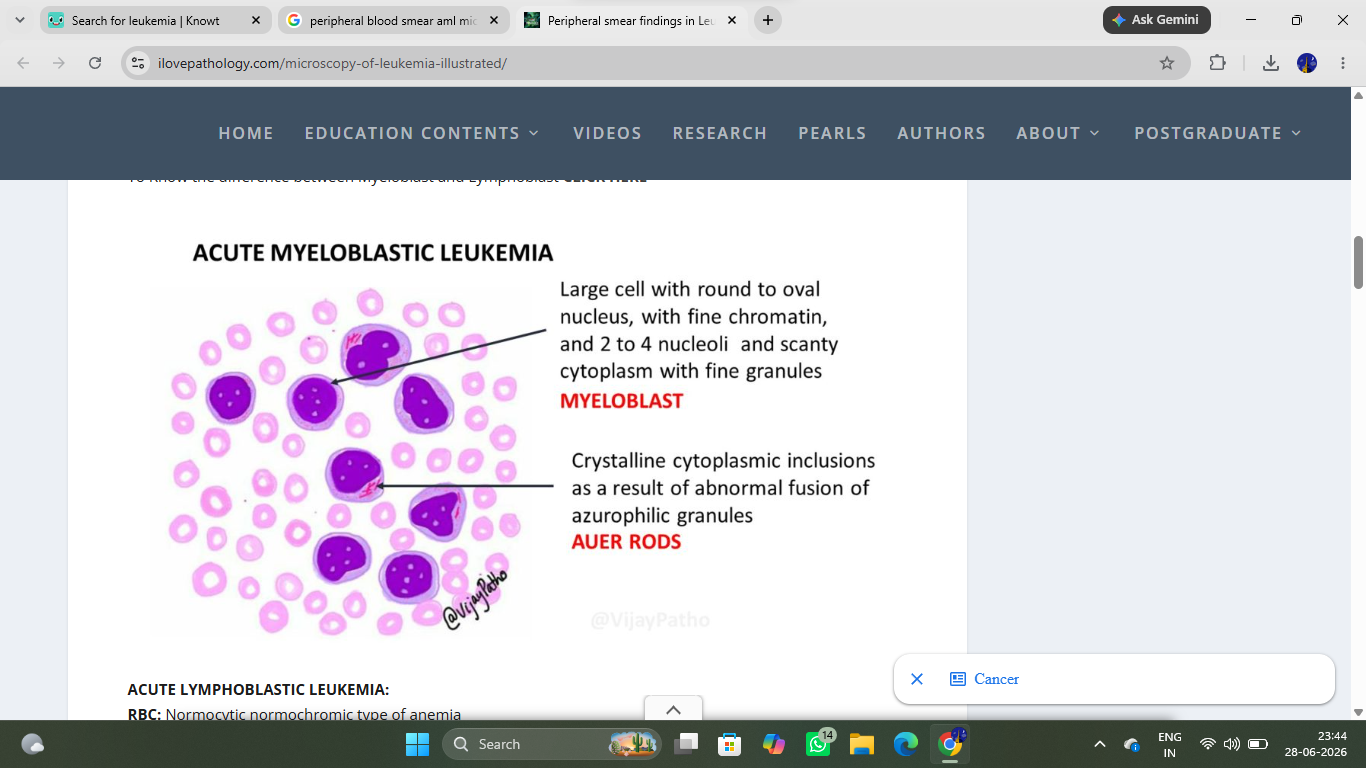Click the page vertical scrollbar thumb
This screenshot has width=1366, height=768.
(1358, 262)
